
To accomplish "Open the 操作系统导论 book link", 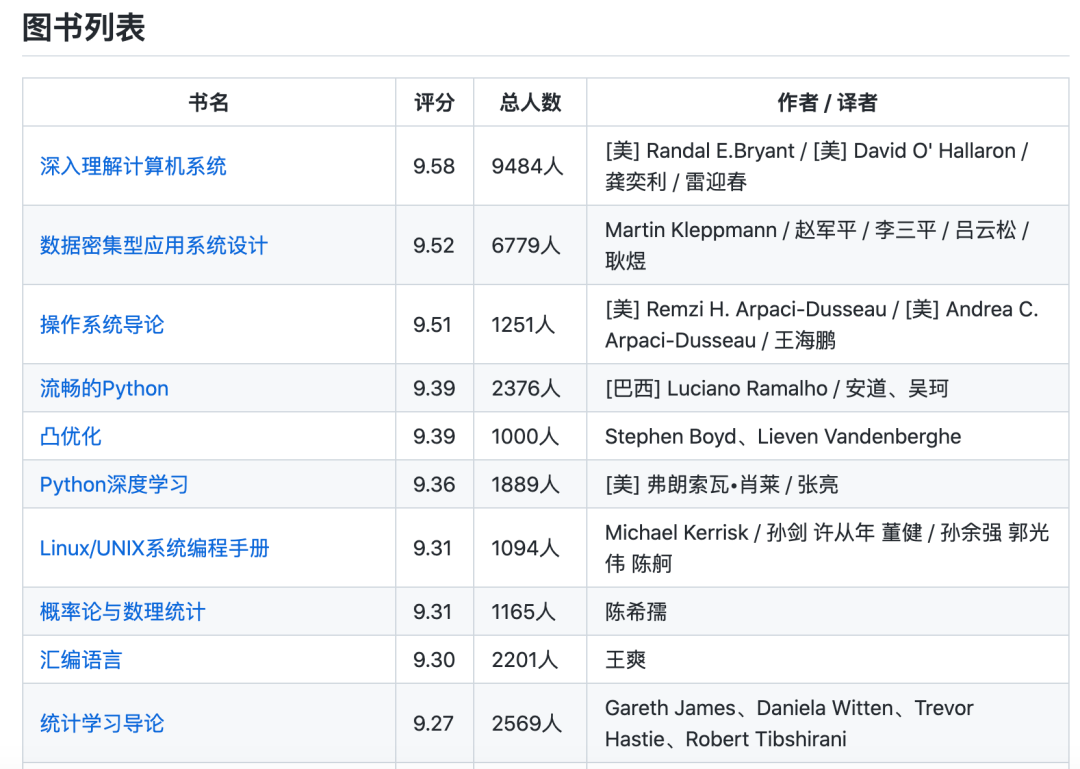I will point(102,325).
